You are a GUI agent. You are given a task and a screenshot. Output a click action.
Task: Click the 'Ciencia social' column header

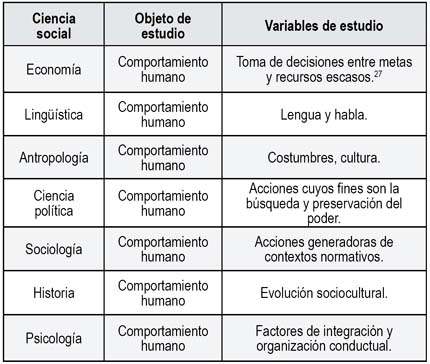[54, 25]
